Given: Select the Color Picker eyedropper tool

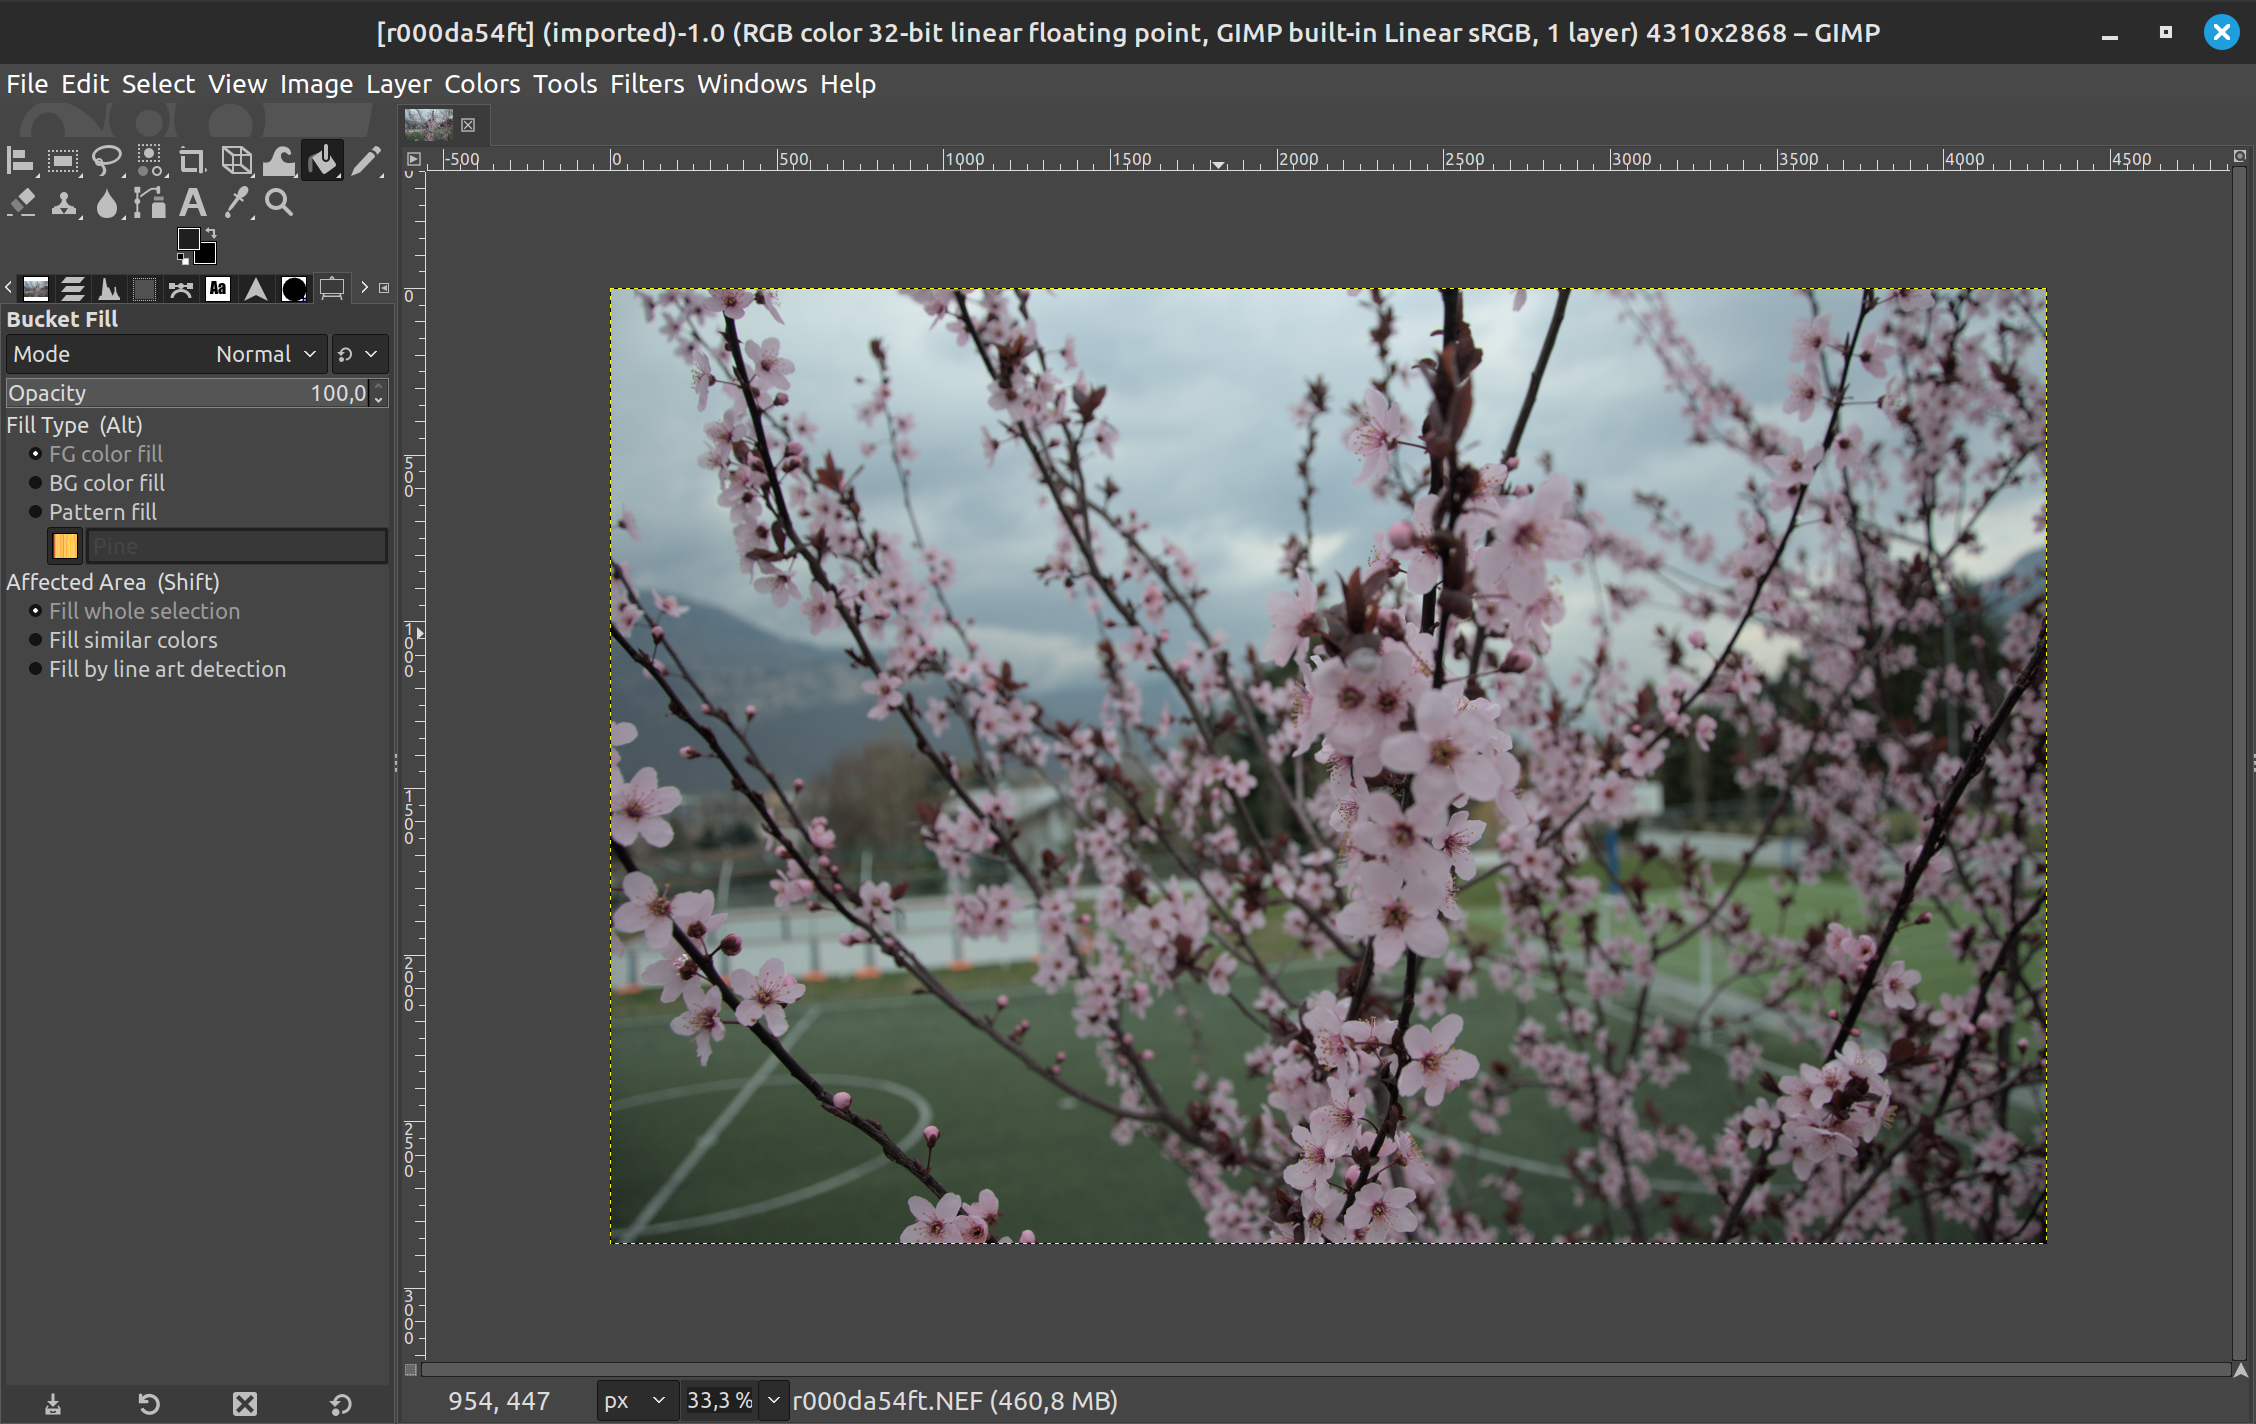Looking at the screenshot, I should click(x=236, y=203).
